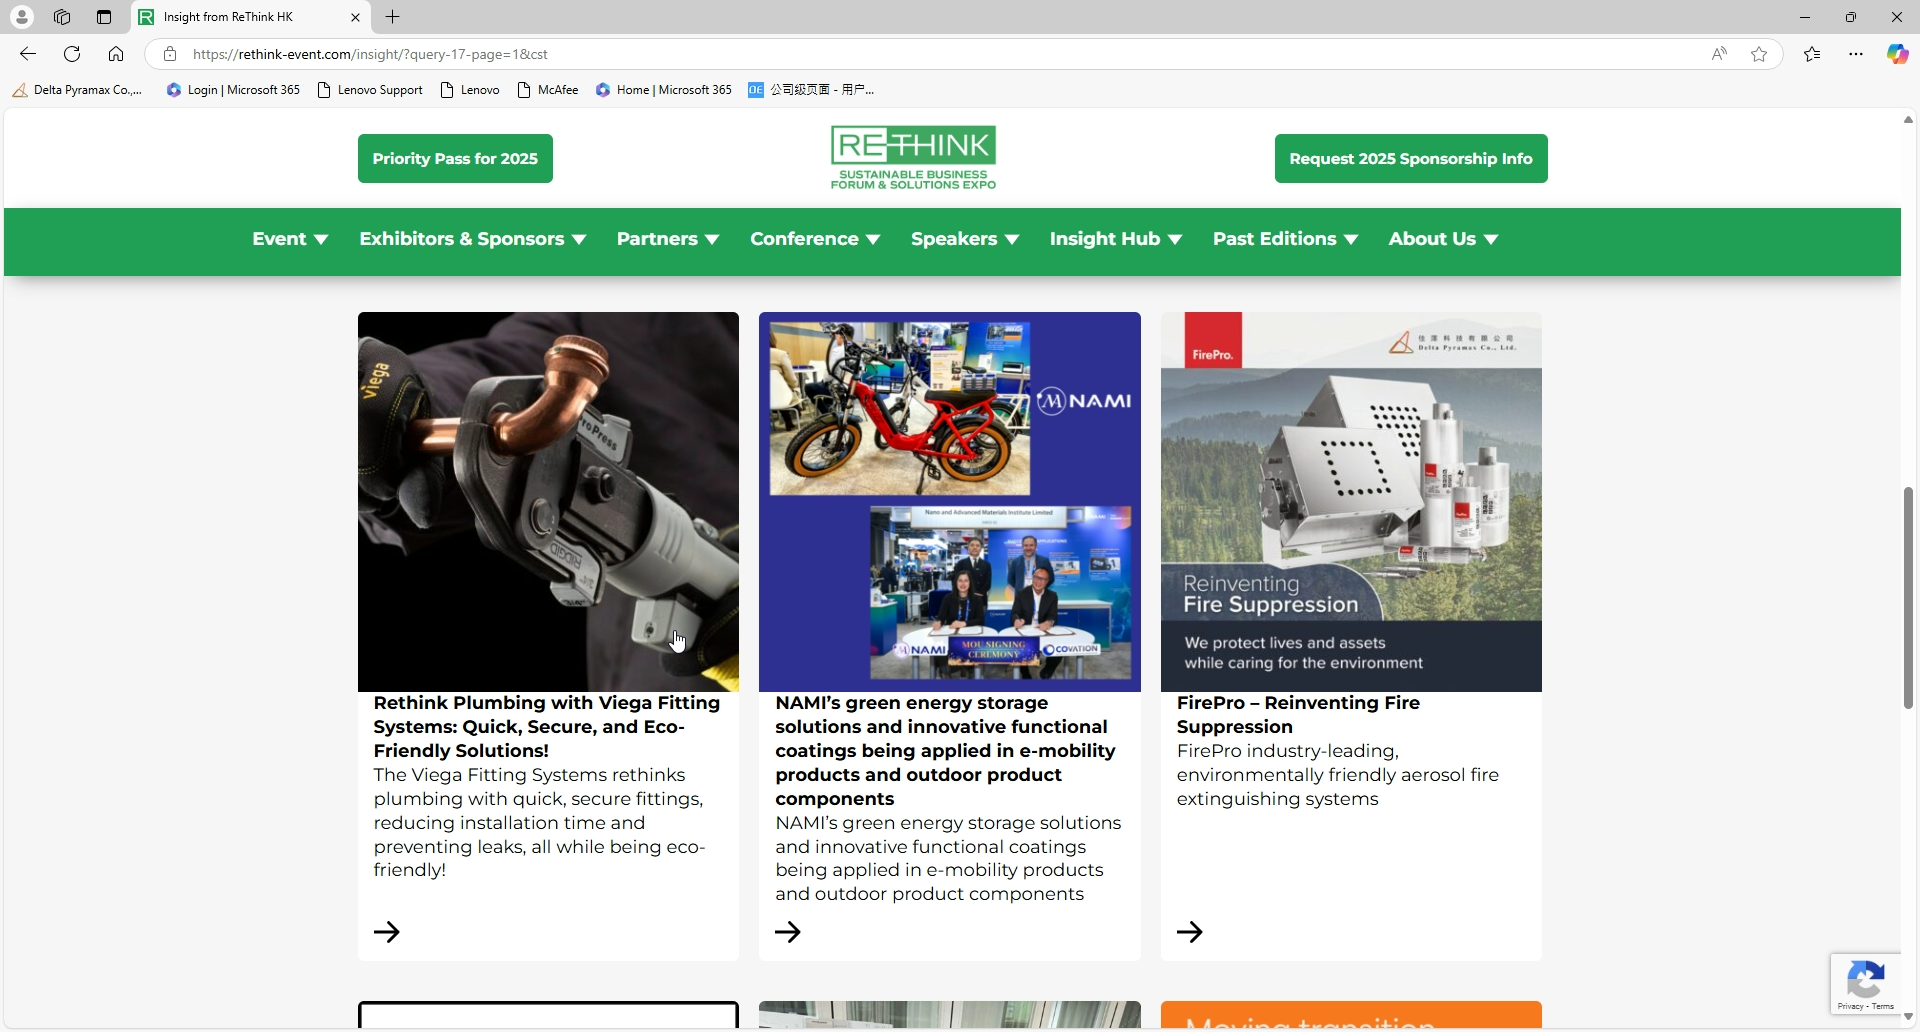Click the reCAPTCHA badge
Viewport: 1920px width, 1032px height.
pyautogui.click(x=1866, y=984)
